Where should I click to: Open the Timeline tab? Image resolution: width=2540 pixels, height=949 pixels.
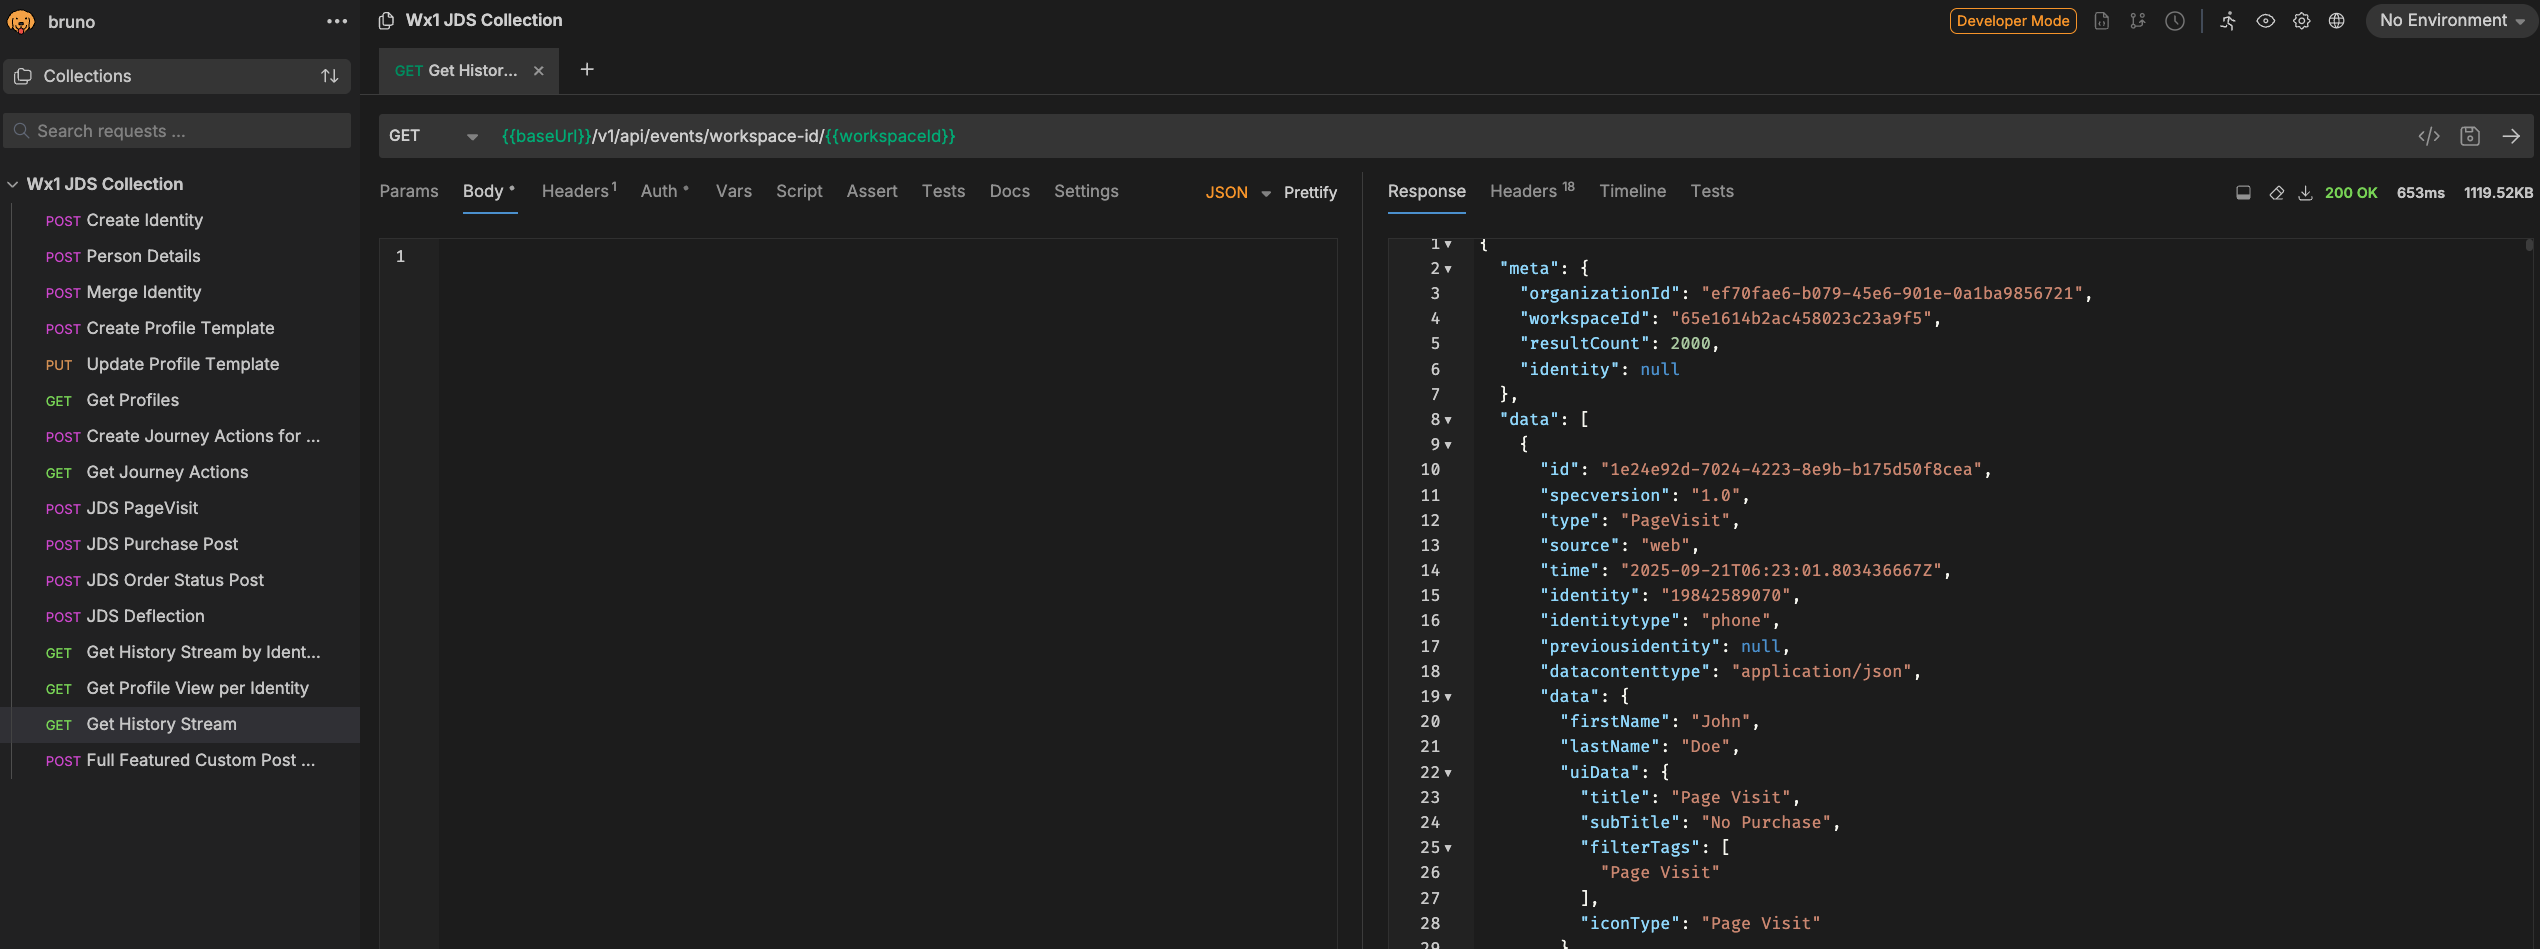click(1632, 191)
